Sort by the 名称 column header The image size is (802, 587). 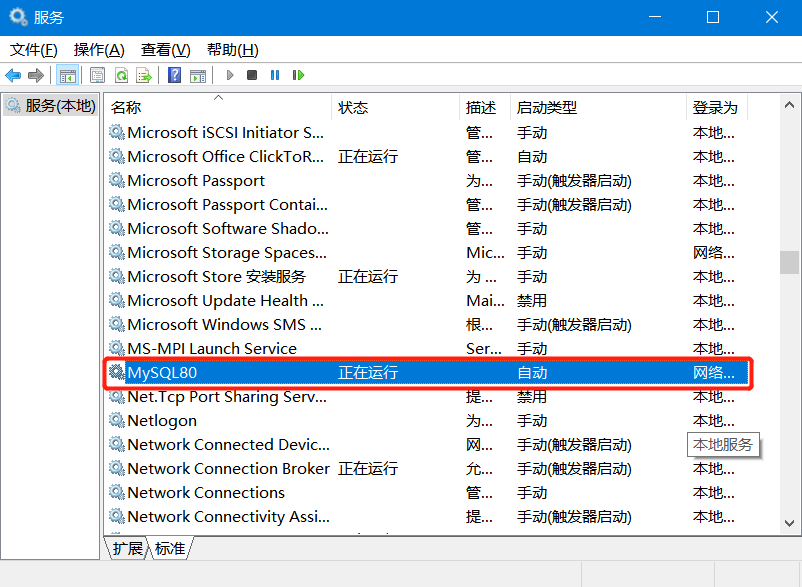click(x=218, y=107)
